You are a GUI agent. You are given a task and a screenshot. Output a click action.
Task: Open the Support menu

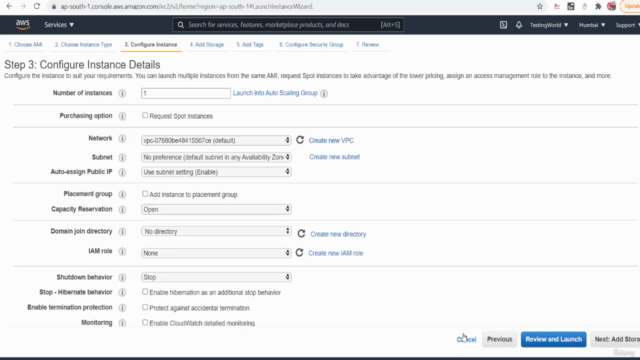(x=627, y=25)
